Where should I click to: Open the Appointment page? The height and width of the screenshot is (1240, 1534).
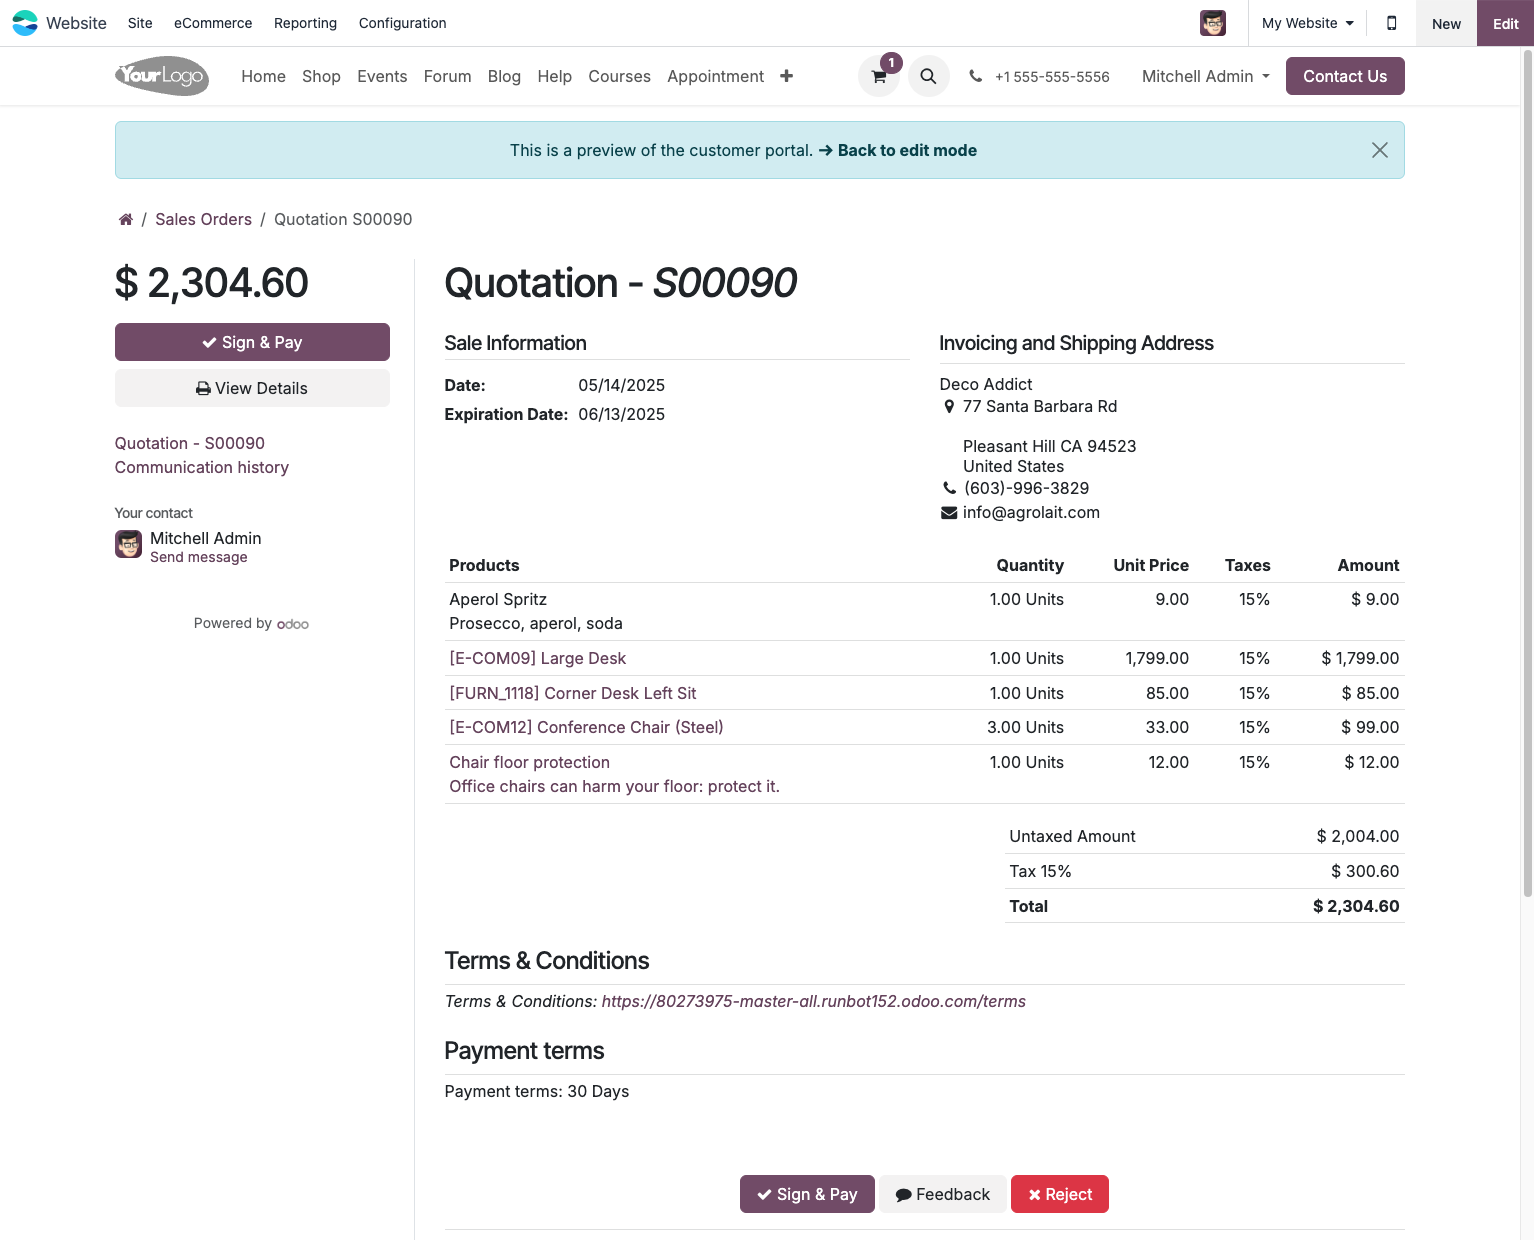coord(715,76)
